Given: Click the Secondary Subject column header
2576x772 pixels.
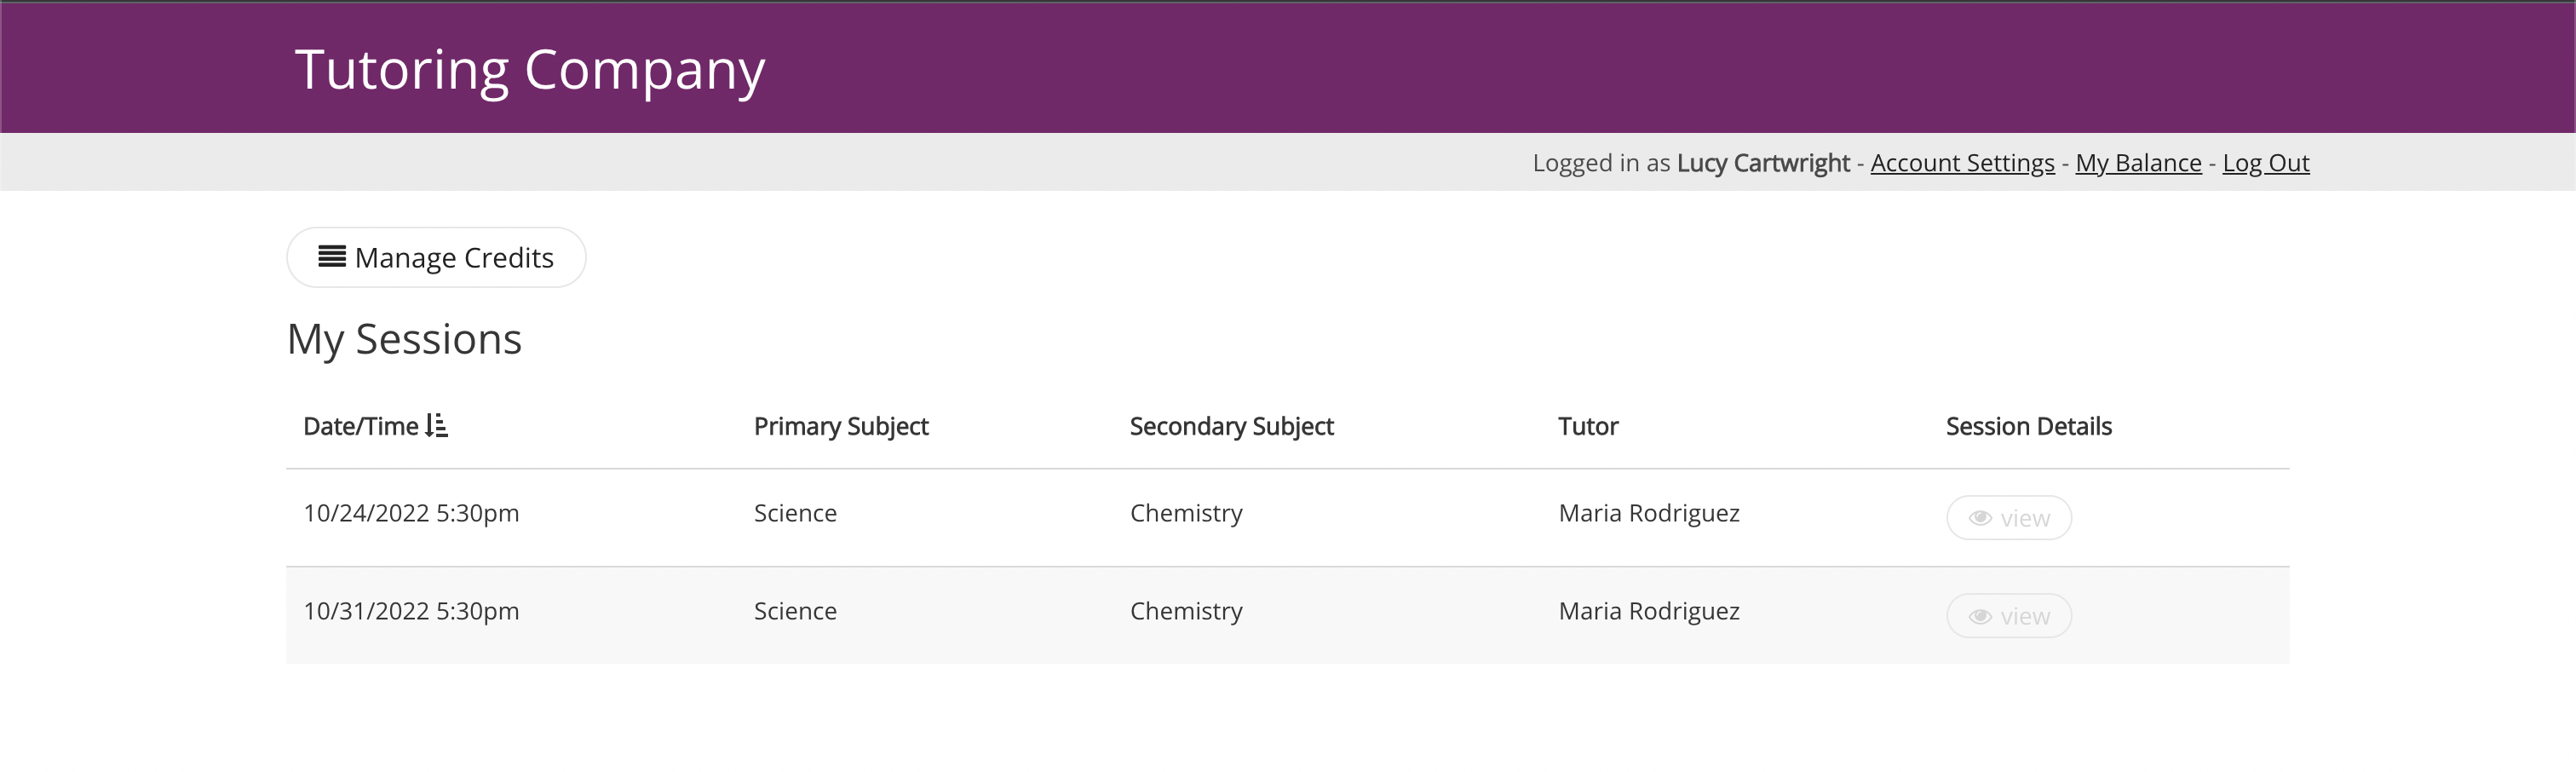Looking at the screenshot, I should tap(1231, 426).
